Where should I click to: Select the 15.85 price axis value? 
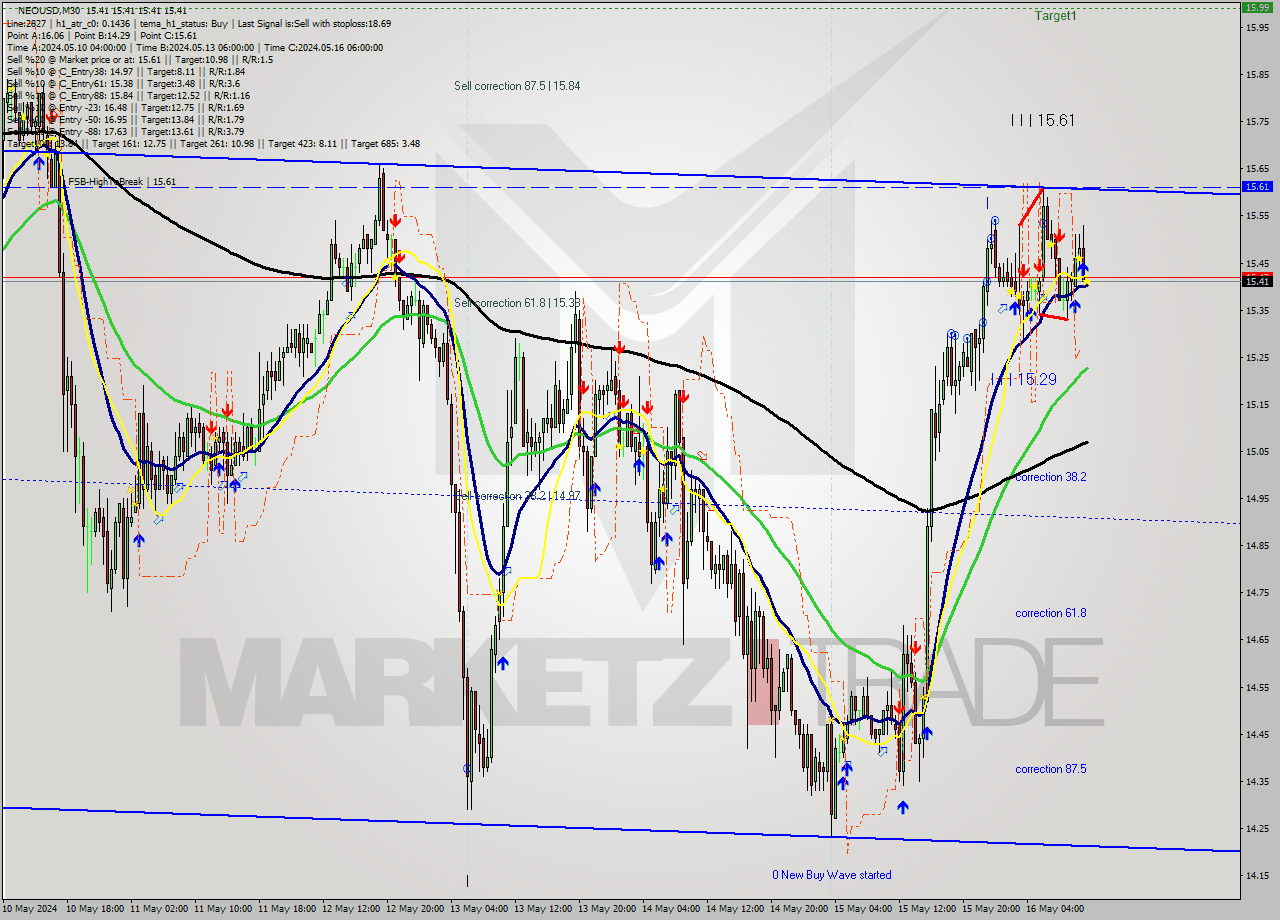point(1257,74)
